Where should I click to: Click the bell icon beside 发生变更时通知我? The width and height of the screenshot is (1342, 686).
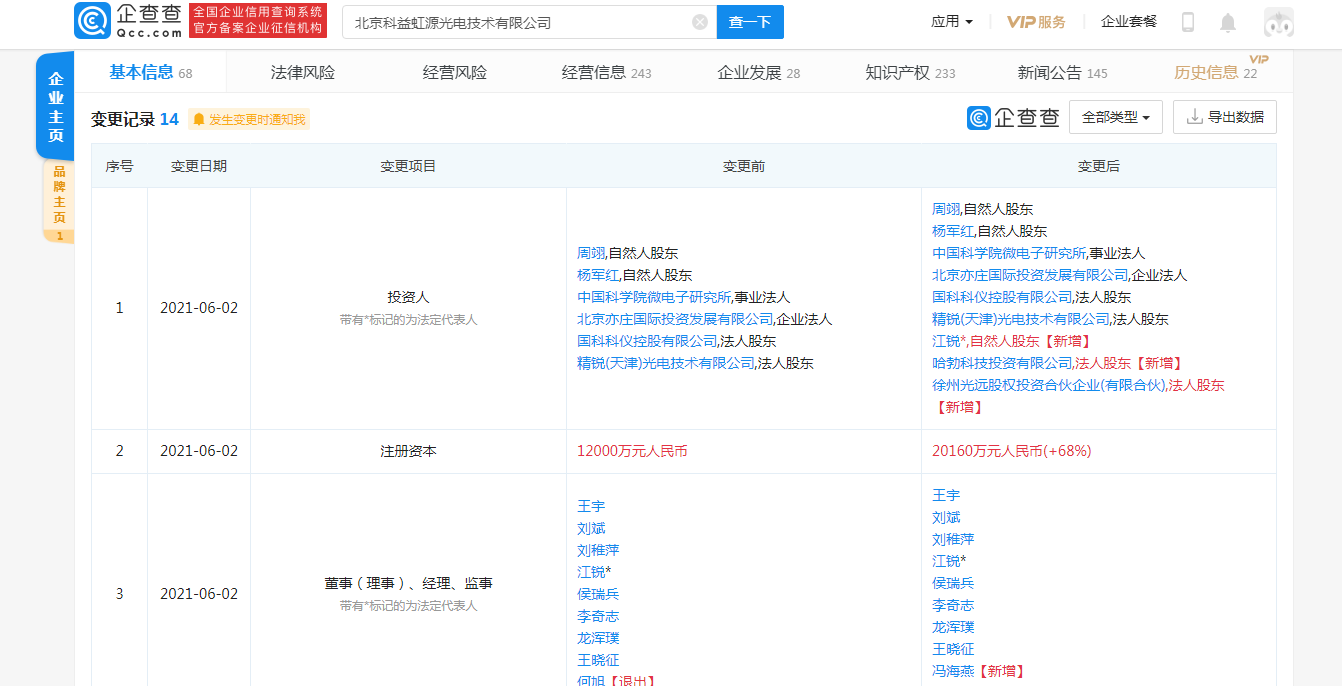tap(199, 119)
